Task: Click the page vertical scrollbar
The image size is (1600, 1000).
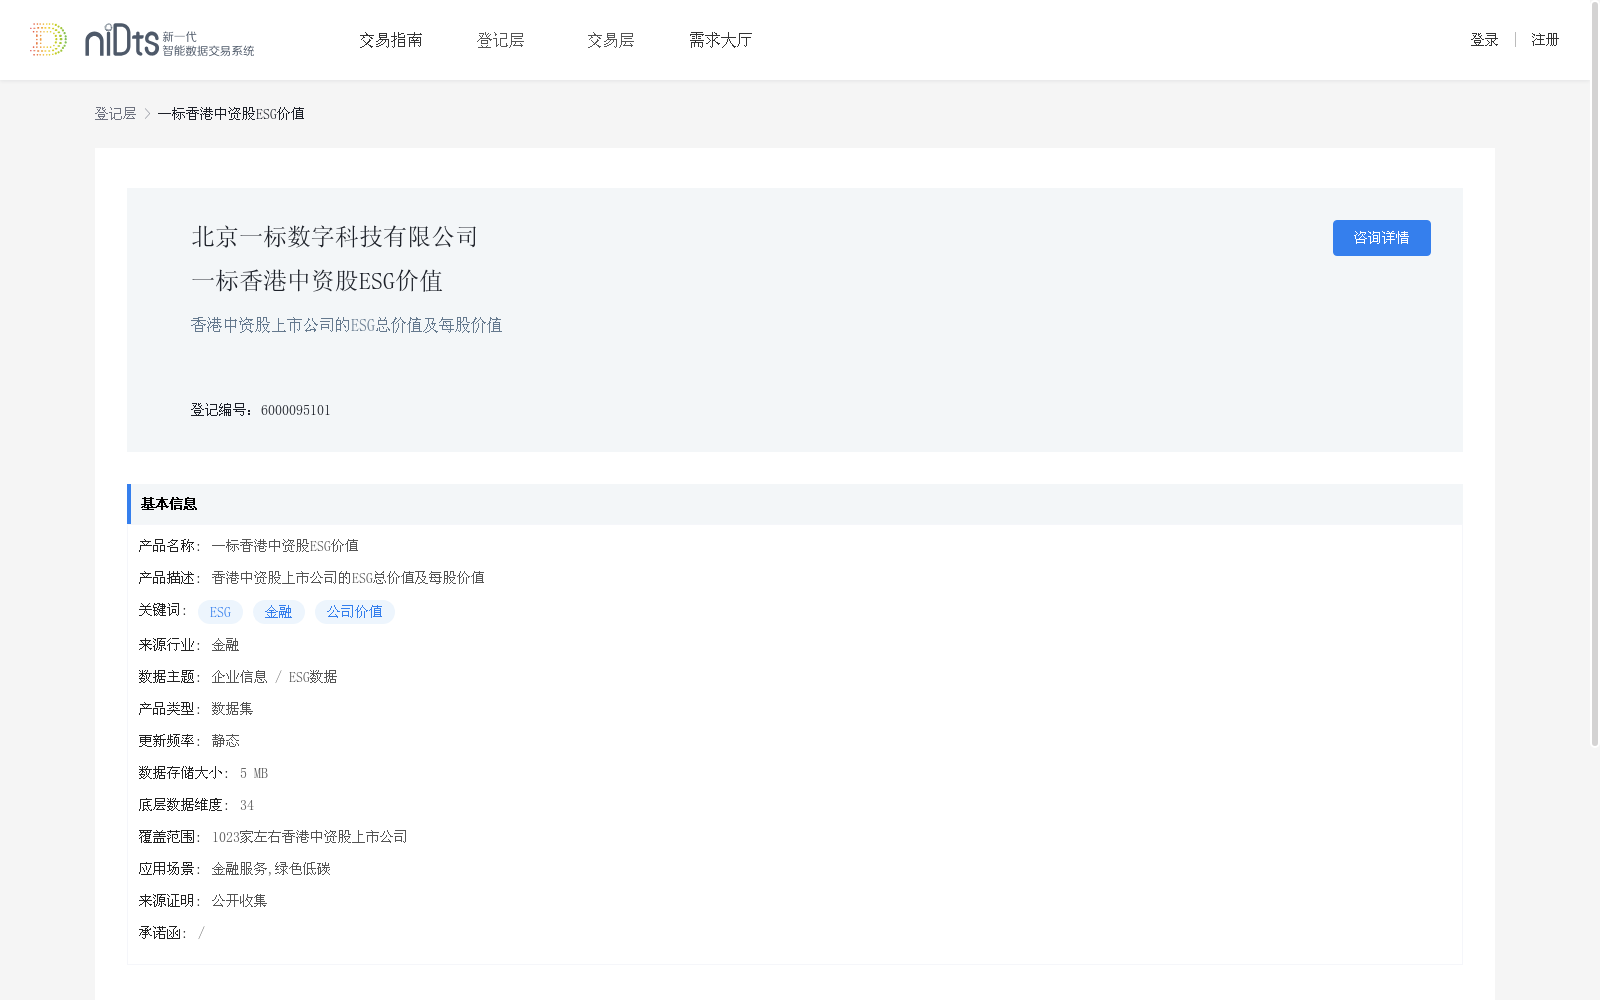Action: pyautogui.click(x=1595, y=375)
